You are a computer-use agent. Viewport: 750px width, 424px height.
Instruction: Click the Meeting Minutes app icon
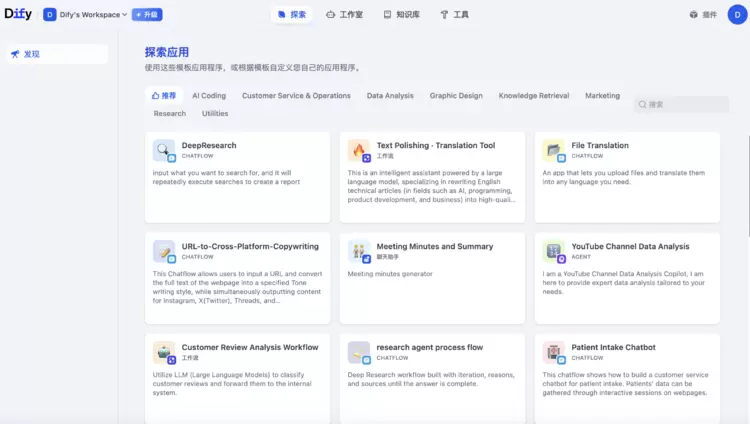point(359,251)
